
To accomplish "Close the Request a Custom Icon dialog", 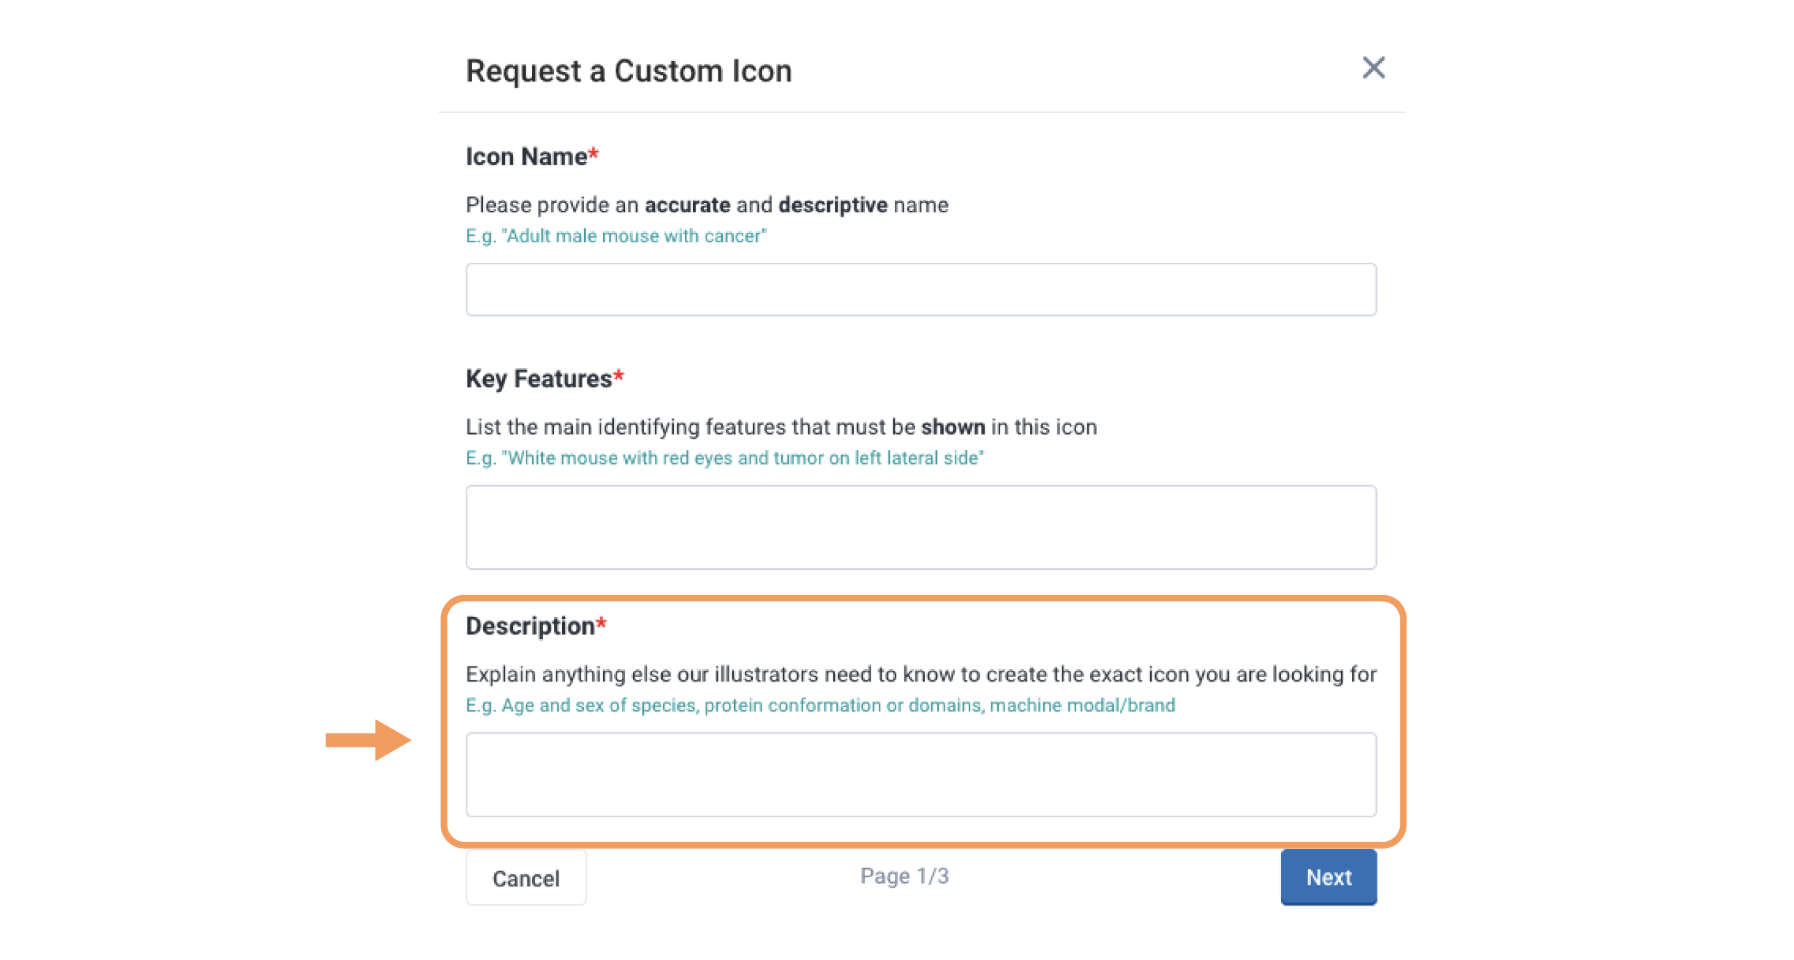I will pyautogui.click(x=1373, y=68).
